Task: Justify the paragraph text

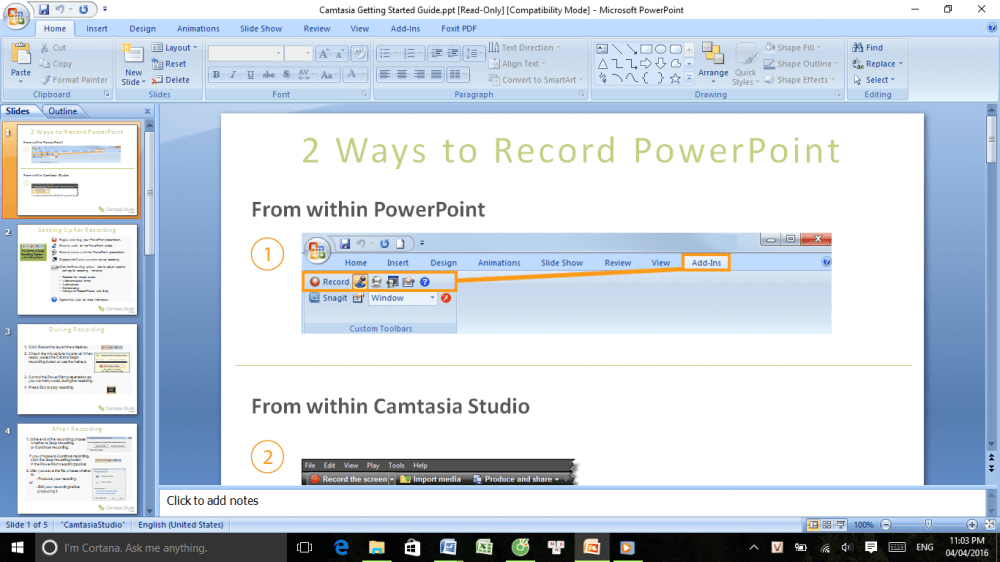Action: (x=436, y=75)
